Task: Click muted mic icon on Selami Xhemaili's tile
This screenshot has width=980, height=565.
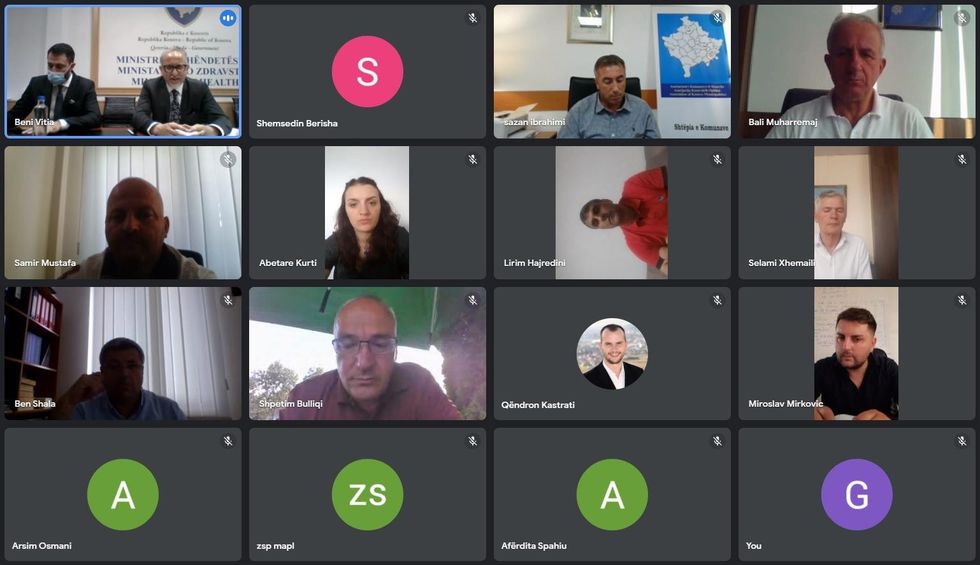Action: tap(962, 159)
